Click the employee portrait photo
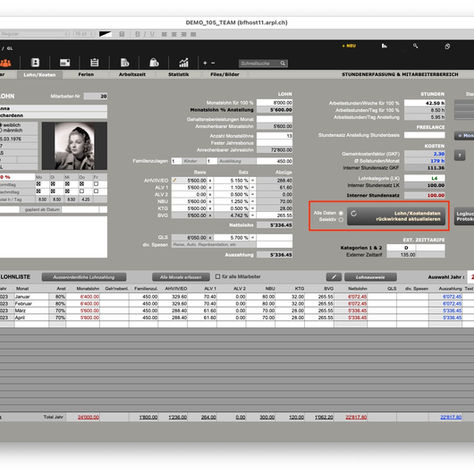 74,146
